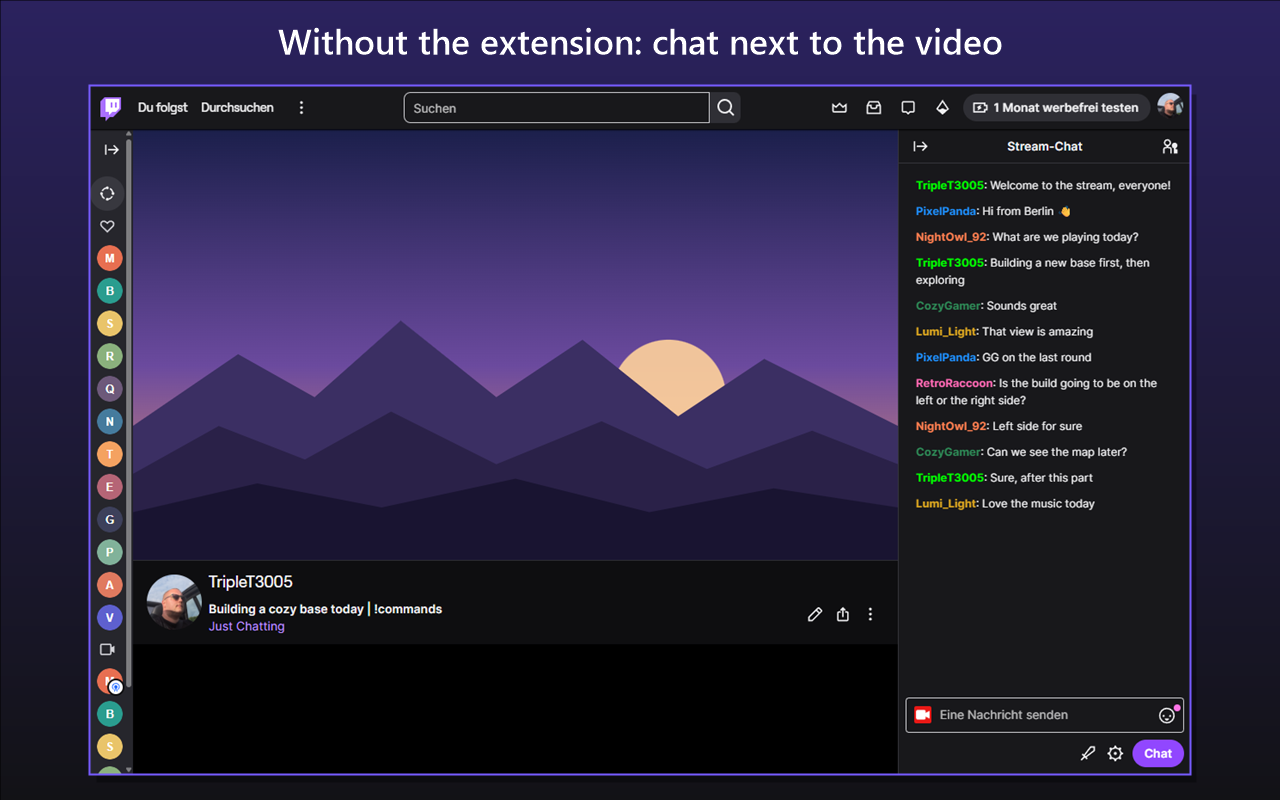
Task: Share the stream via share icon
Action: point(843,614)
